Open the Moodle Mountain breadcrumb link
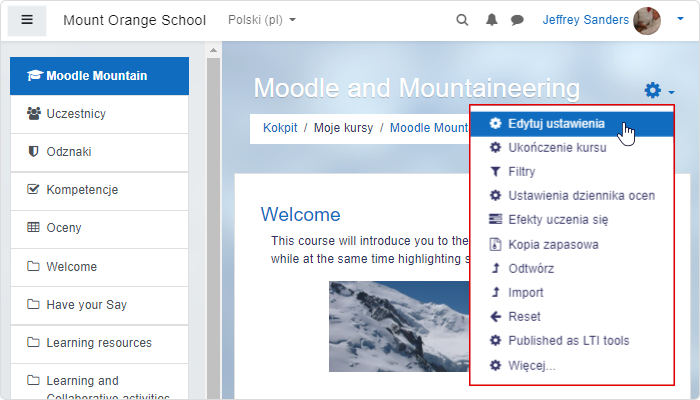Screen dimensions: 700x400 click(x=429, y=128)
